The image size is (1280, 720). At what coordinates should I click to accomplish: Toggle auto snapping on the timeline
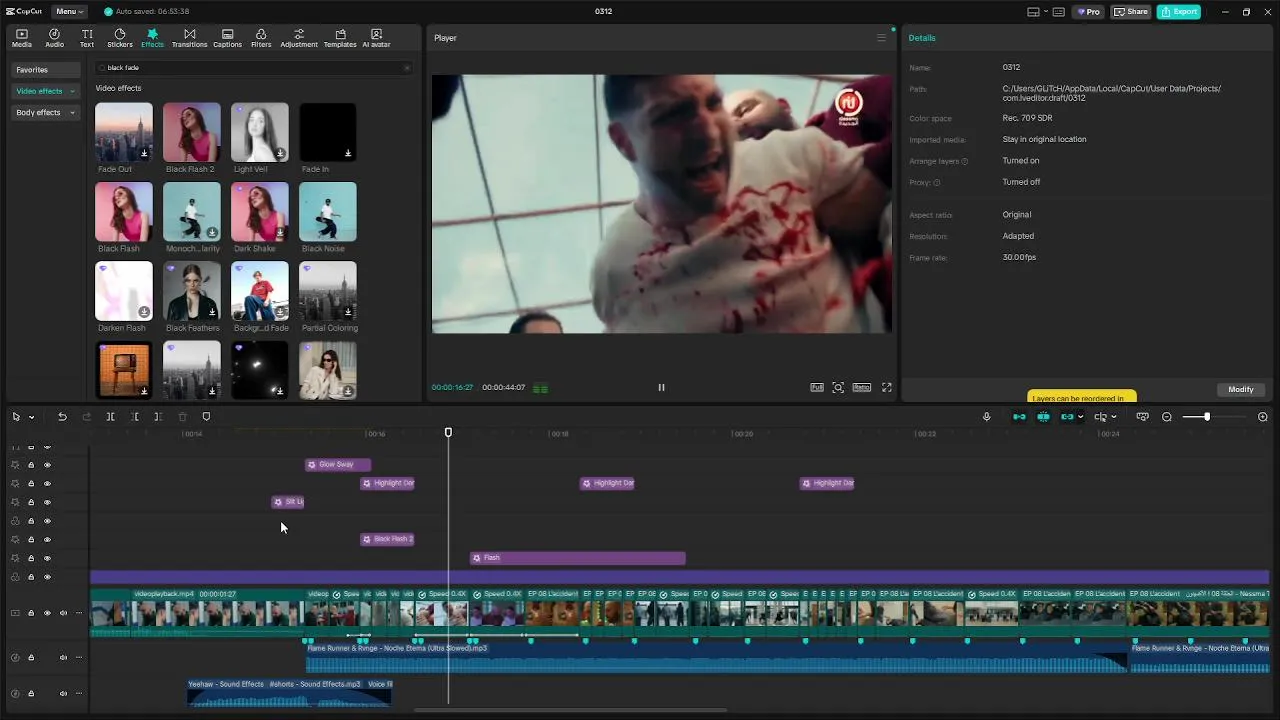[1043, 417]
